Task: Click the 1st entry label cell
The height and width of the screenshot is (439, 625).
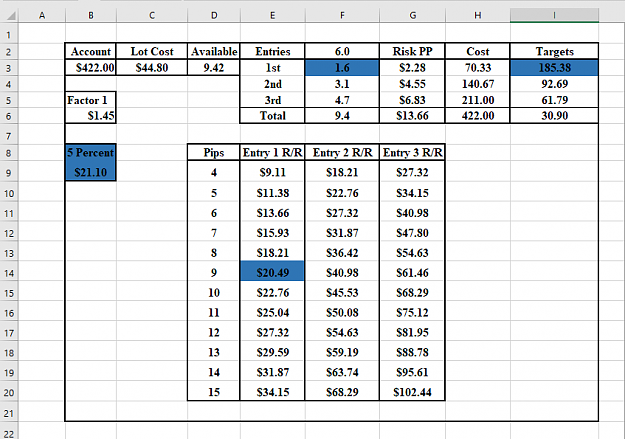Action: [x=273, y=68]
